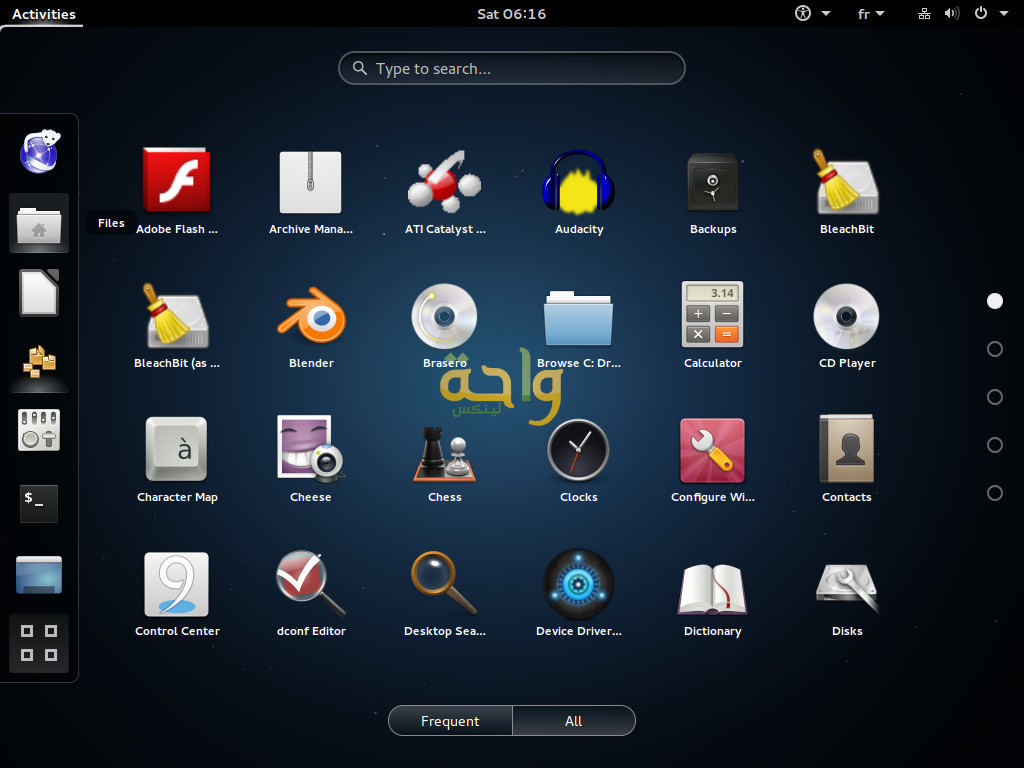Open Files from the dash
Screen dimensions: 1024x768
click(39, 223)
